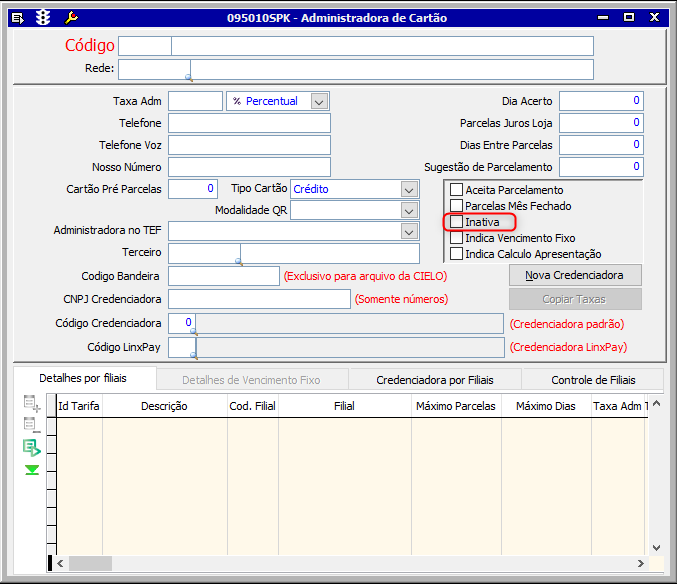677x584 pixels.
Task: Click the form menu icon in title bar
Action: click(x=18, y=17)
